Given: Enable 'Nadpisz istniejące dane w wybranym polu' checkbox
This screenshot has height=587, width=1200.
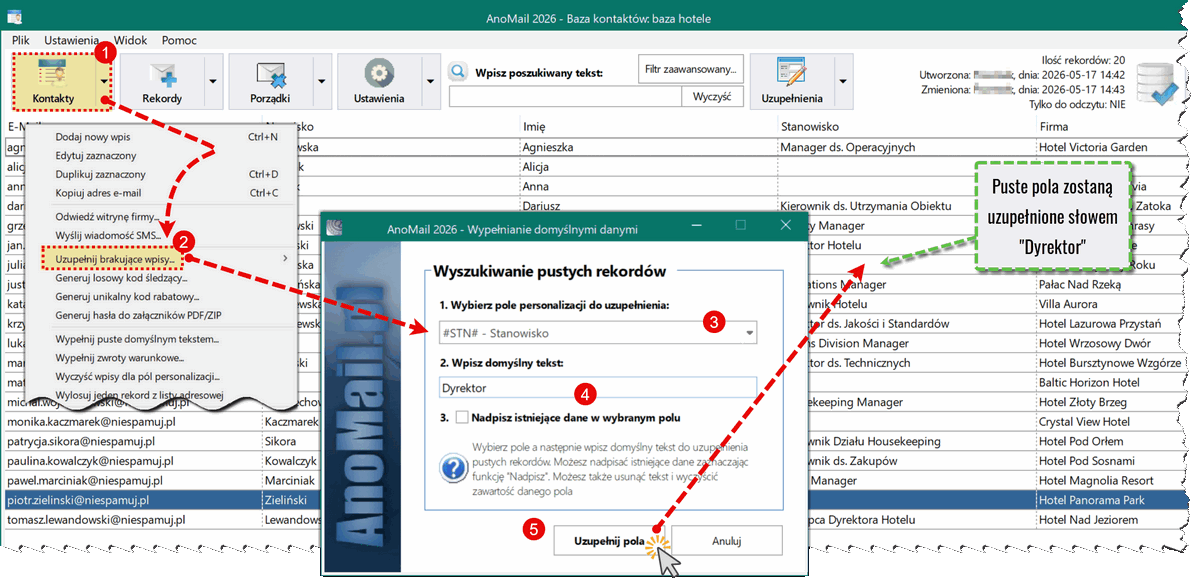Looking at the screenshot, I should click(462, 417).
